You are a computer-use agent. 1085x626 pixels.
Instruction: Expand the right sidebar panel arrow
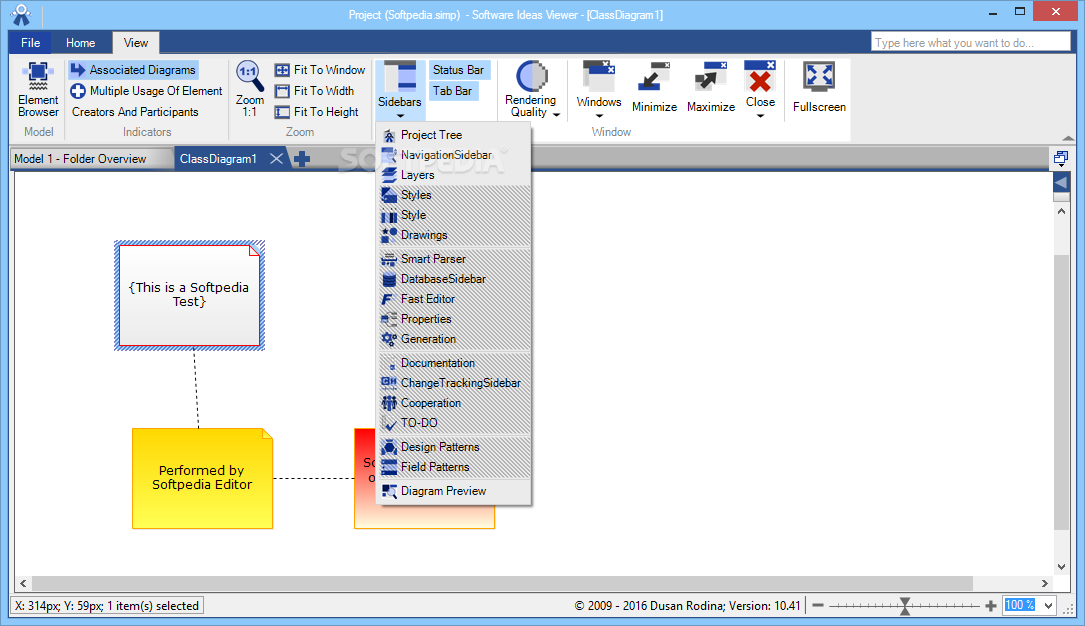[x=1061, y=183]
